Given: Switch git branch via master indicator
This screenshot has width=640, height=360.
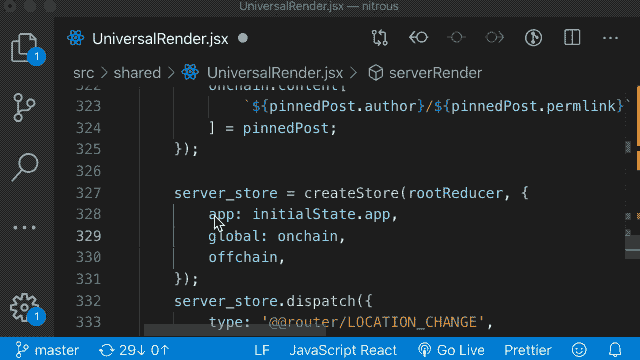Looking at the screenshot, I should pyautogui.click(x=47, y=350).
